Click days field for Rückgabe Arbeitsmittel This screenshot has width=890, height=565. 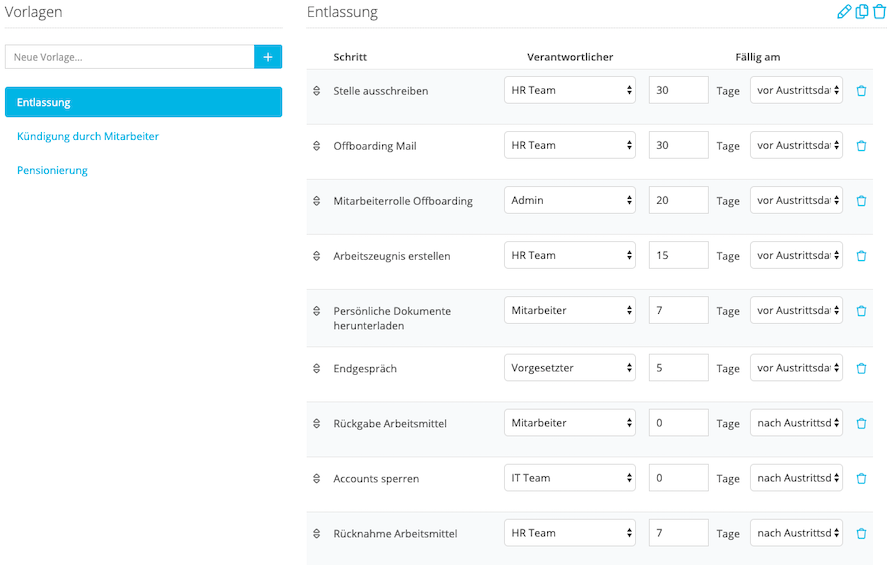point(679,423)
